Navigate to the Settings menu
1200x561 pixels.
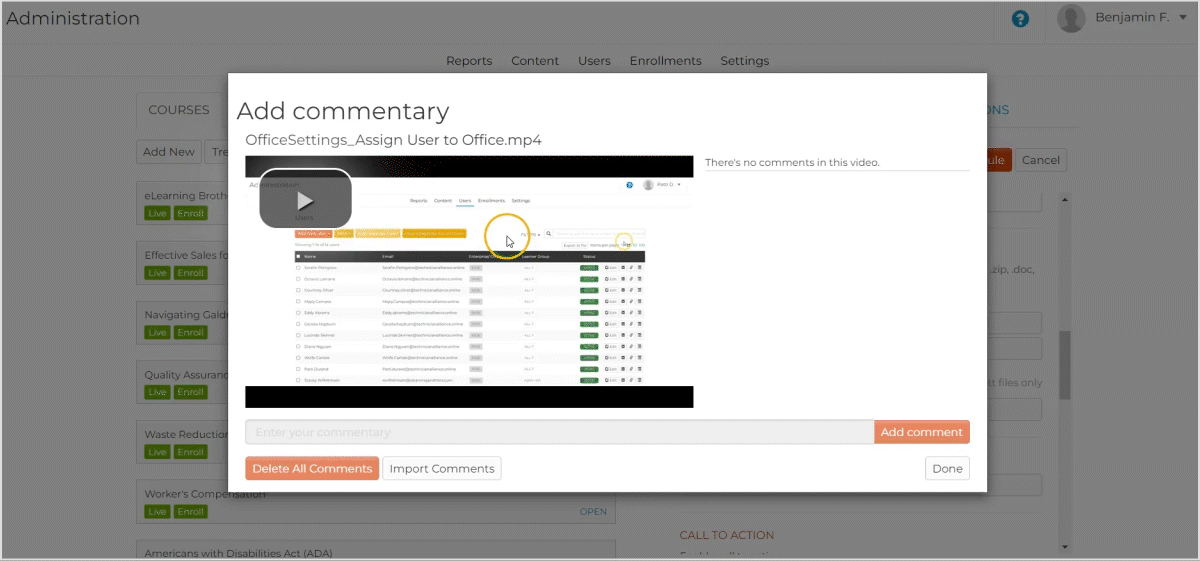tap(744, 61)
